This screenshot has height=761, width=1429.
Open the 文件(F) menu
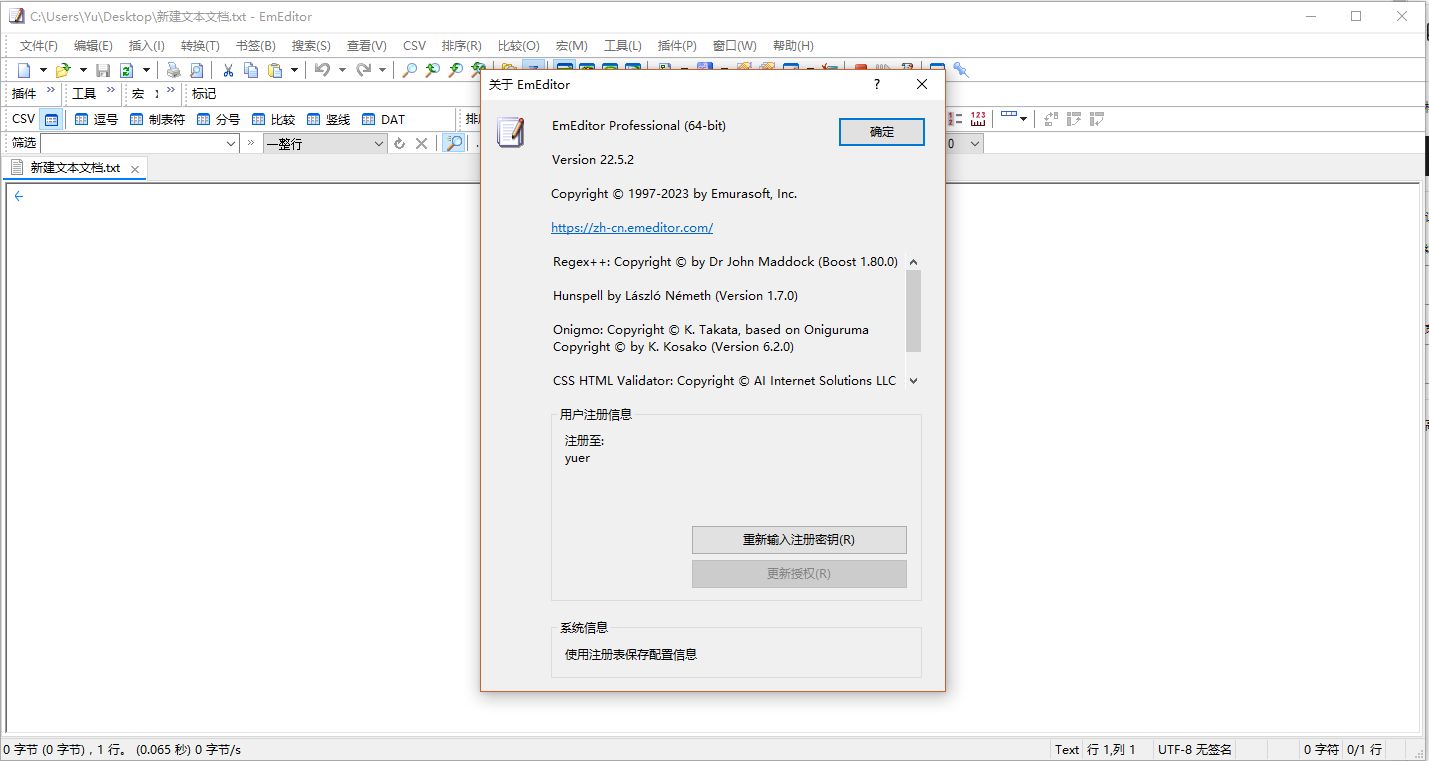[39, 45]
